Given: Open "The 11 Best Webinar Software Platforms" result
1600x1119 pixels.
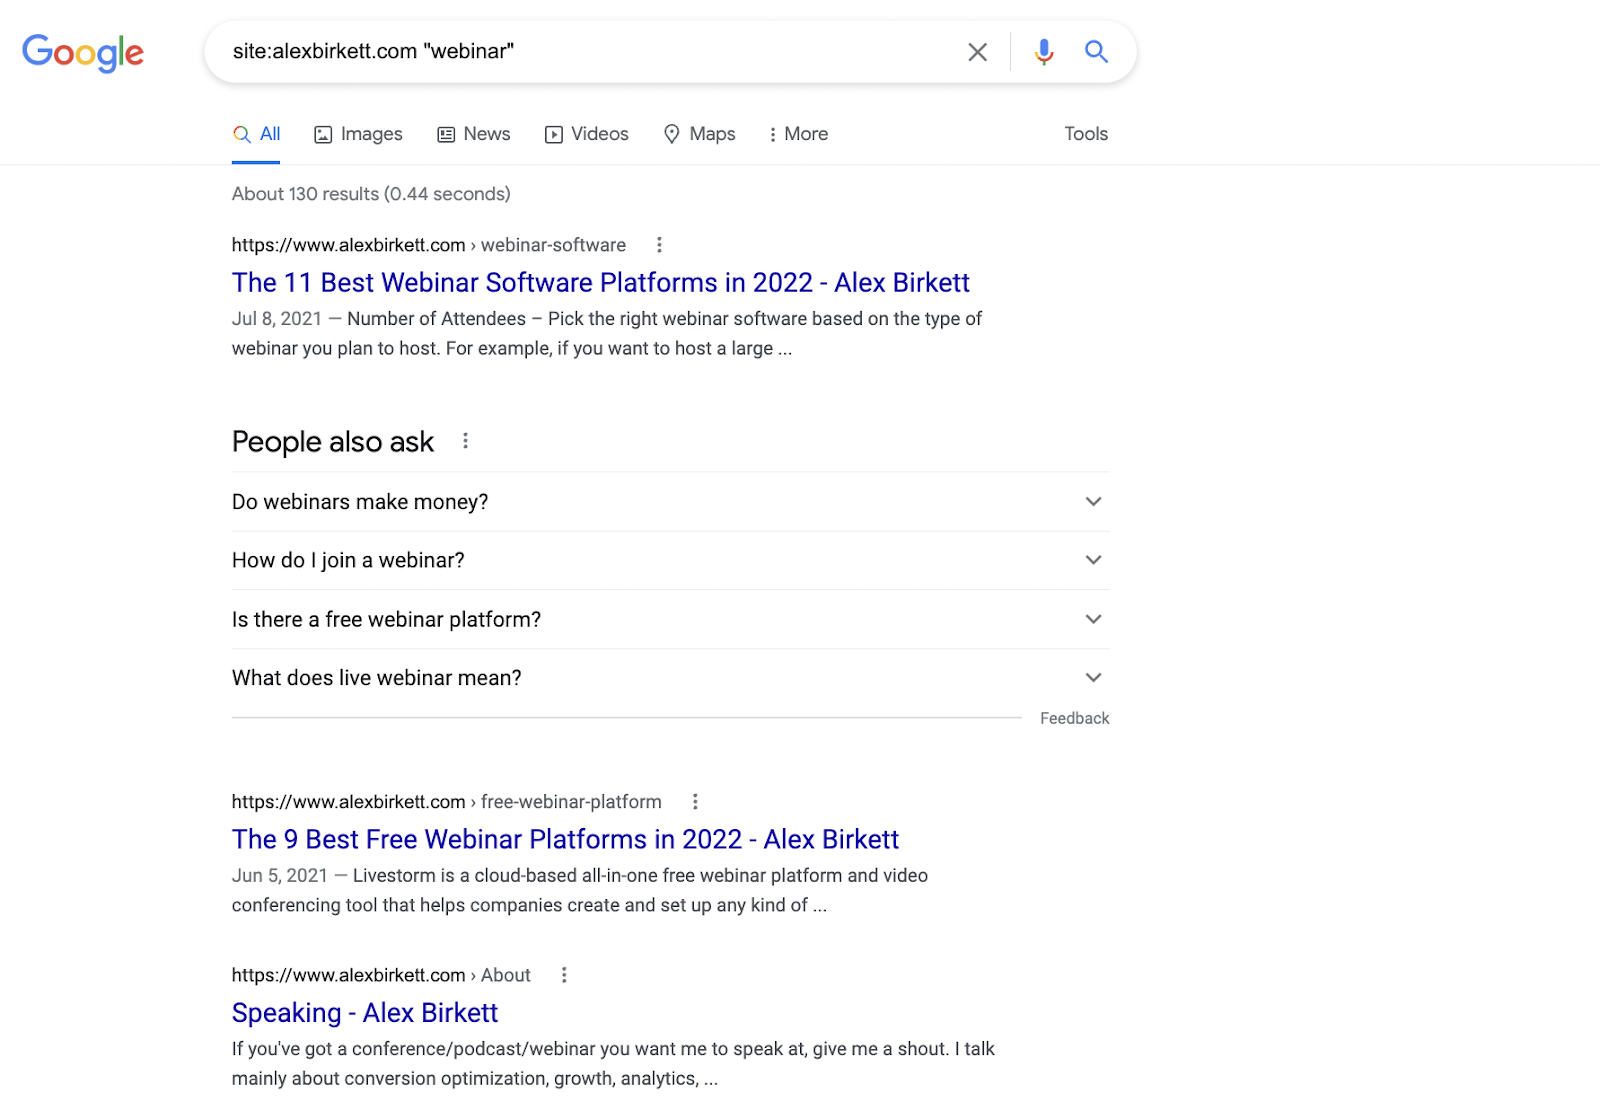Looking at the screenshot, I should click(601, 283).
